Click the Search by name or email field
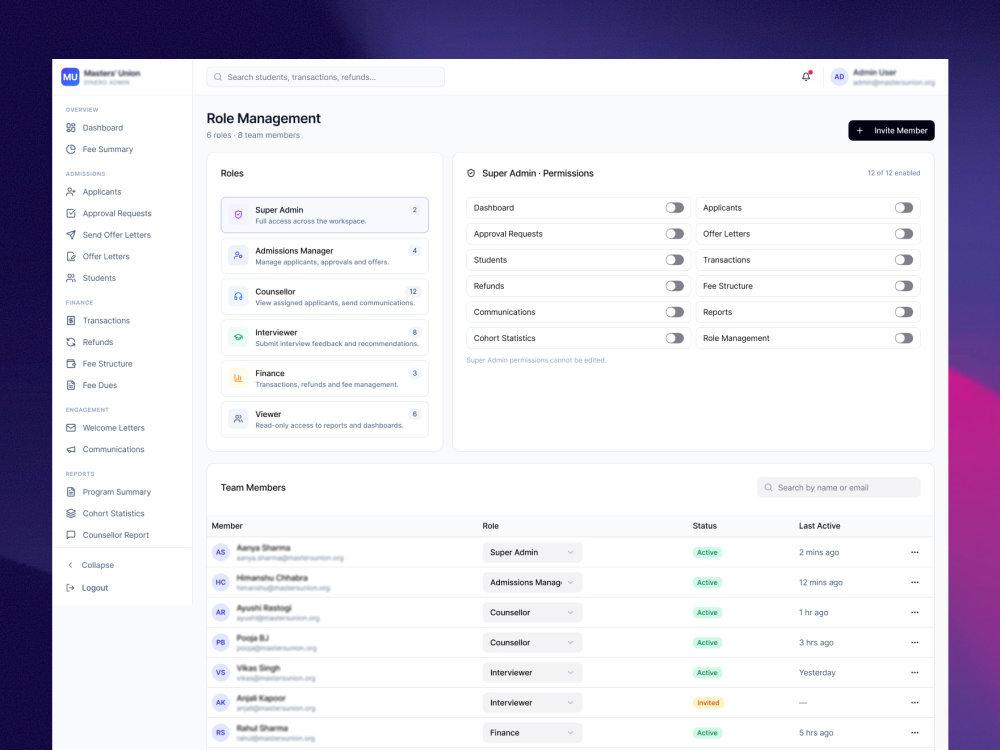 (839, 487)
